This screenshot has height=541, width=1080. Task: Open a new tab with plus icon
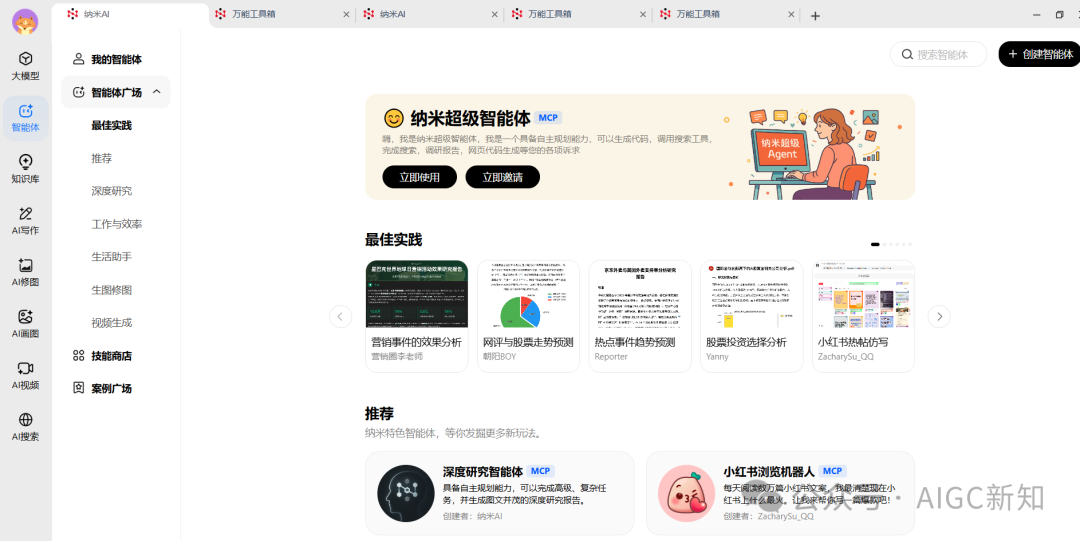tap(815, 16)
